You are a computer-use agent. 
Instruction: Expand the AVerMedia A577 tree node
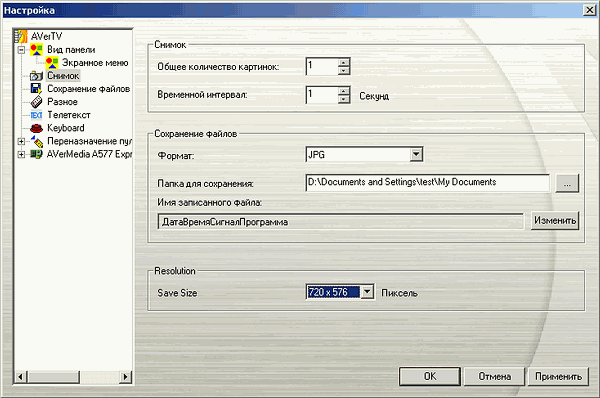21,155
